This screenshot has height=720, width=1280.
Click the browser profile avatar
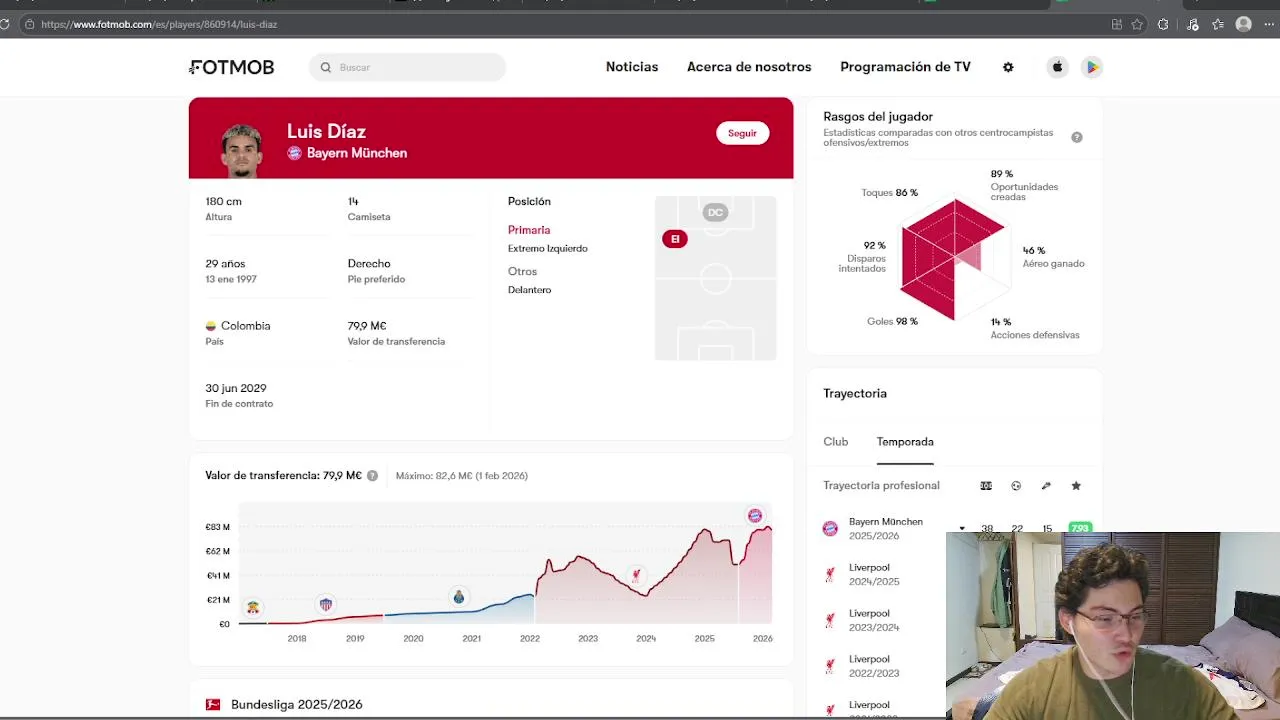[x=1244, y=24]
